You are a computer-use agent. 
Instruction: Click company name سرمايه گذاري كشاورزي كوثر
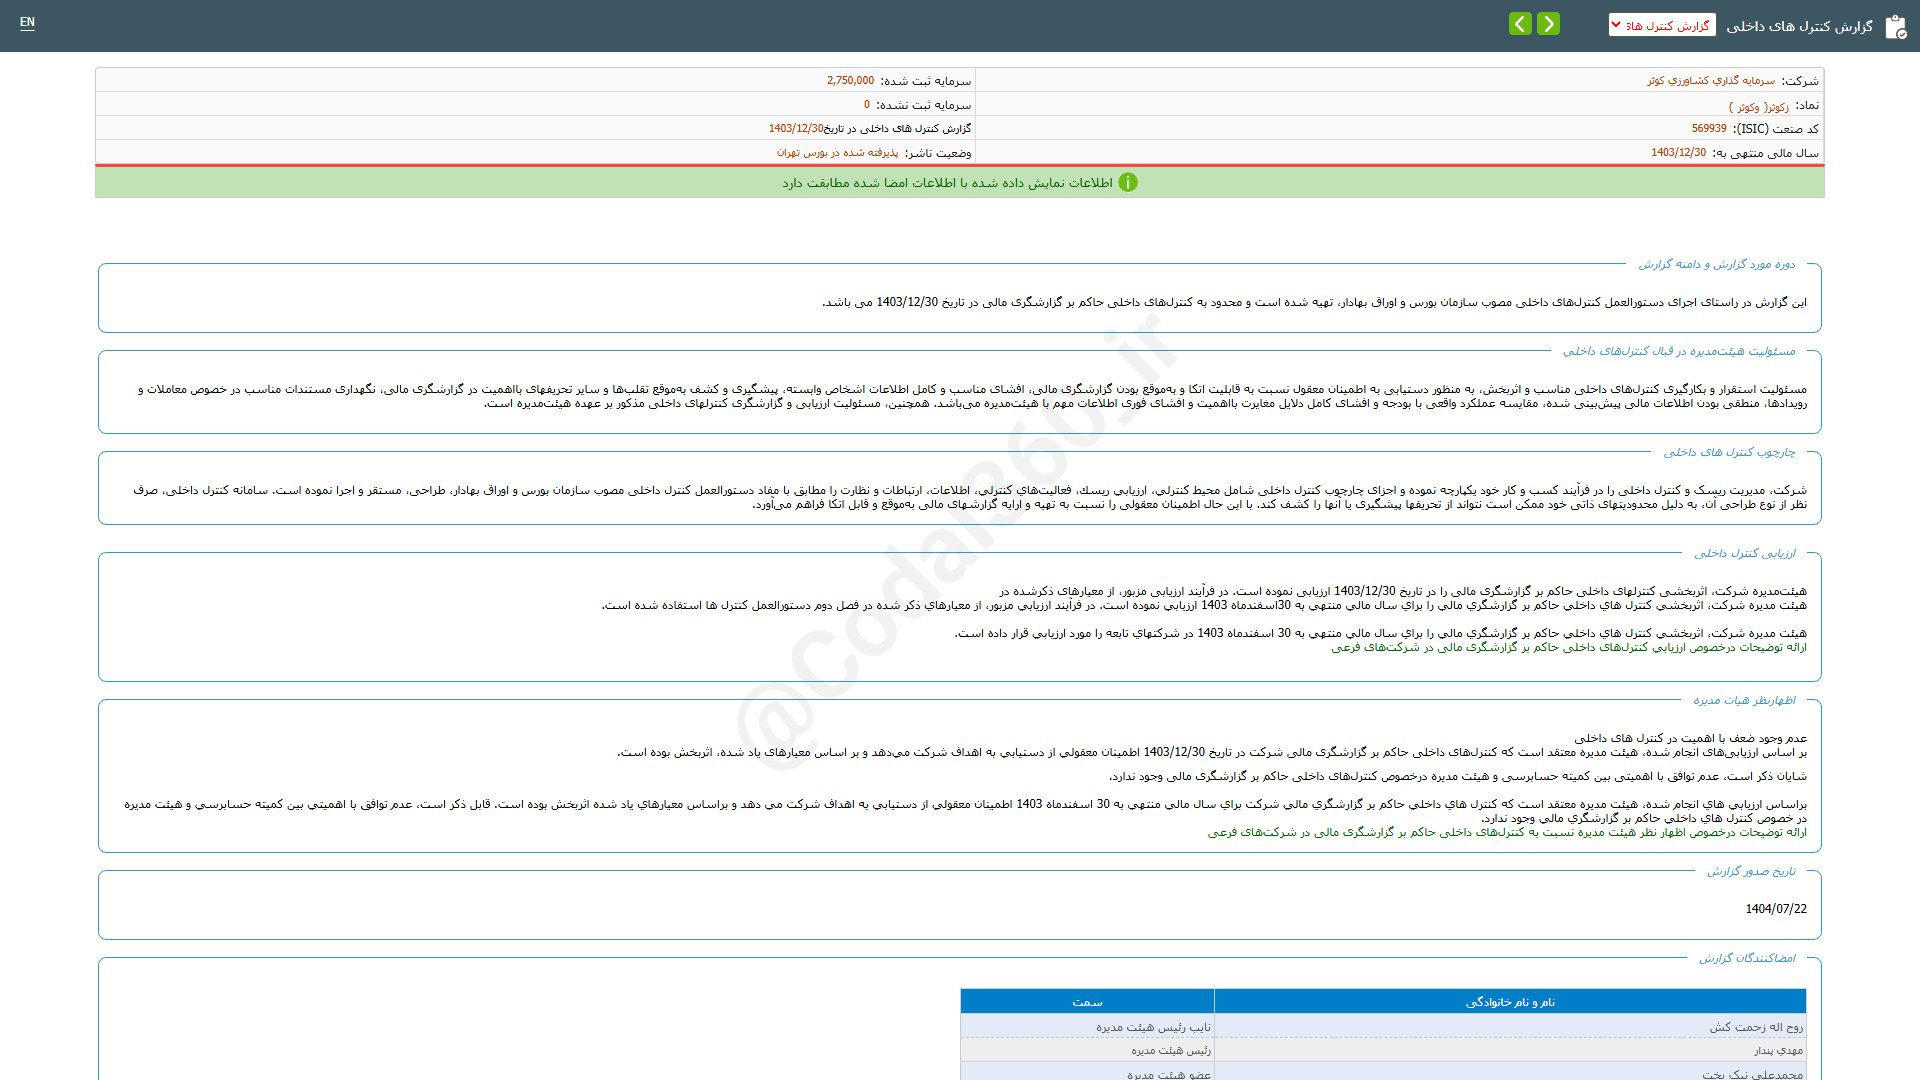[x=1711, y=81]
